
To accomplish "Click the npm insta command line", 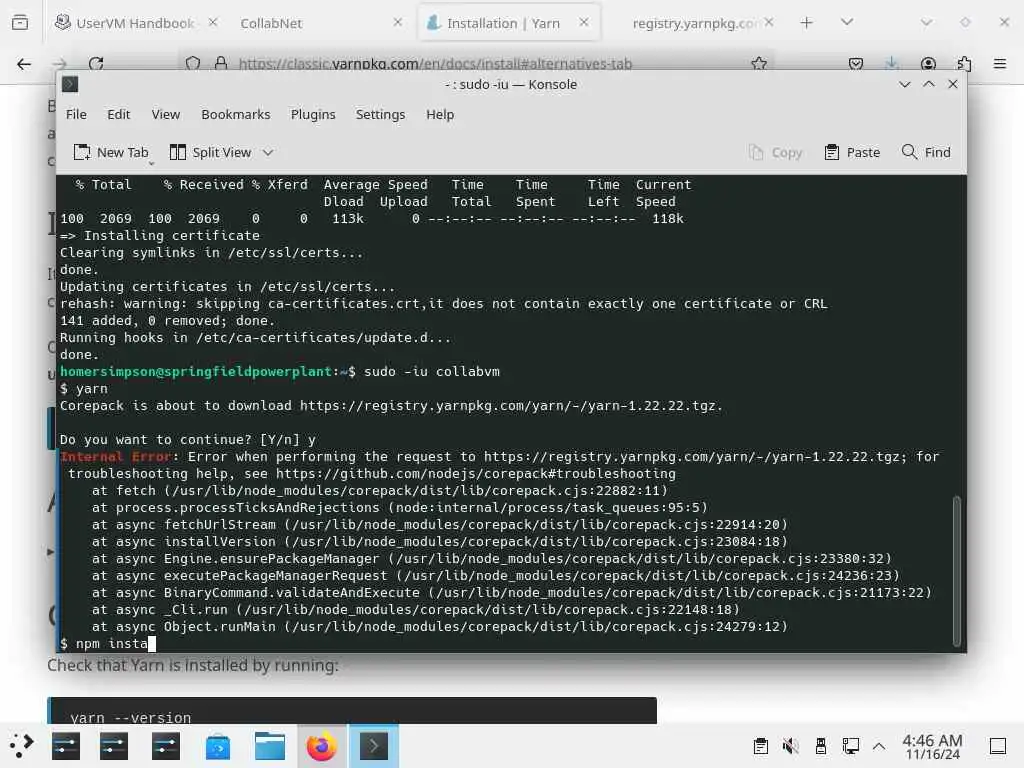I will coord(108,643).
